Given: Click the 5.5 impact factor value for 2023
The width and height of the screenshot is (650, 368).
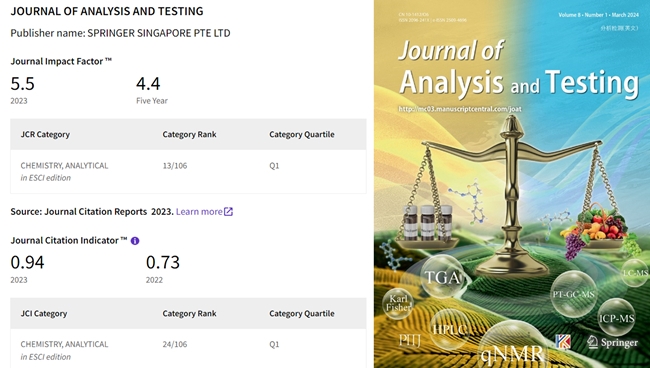Looking at the screenshot, I should pyautogui.click(x=22, y=84).
